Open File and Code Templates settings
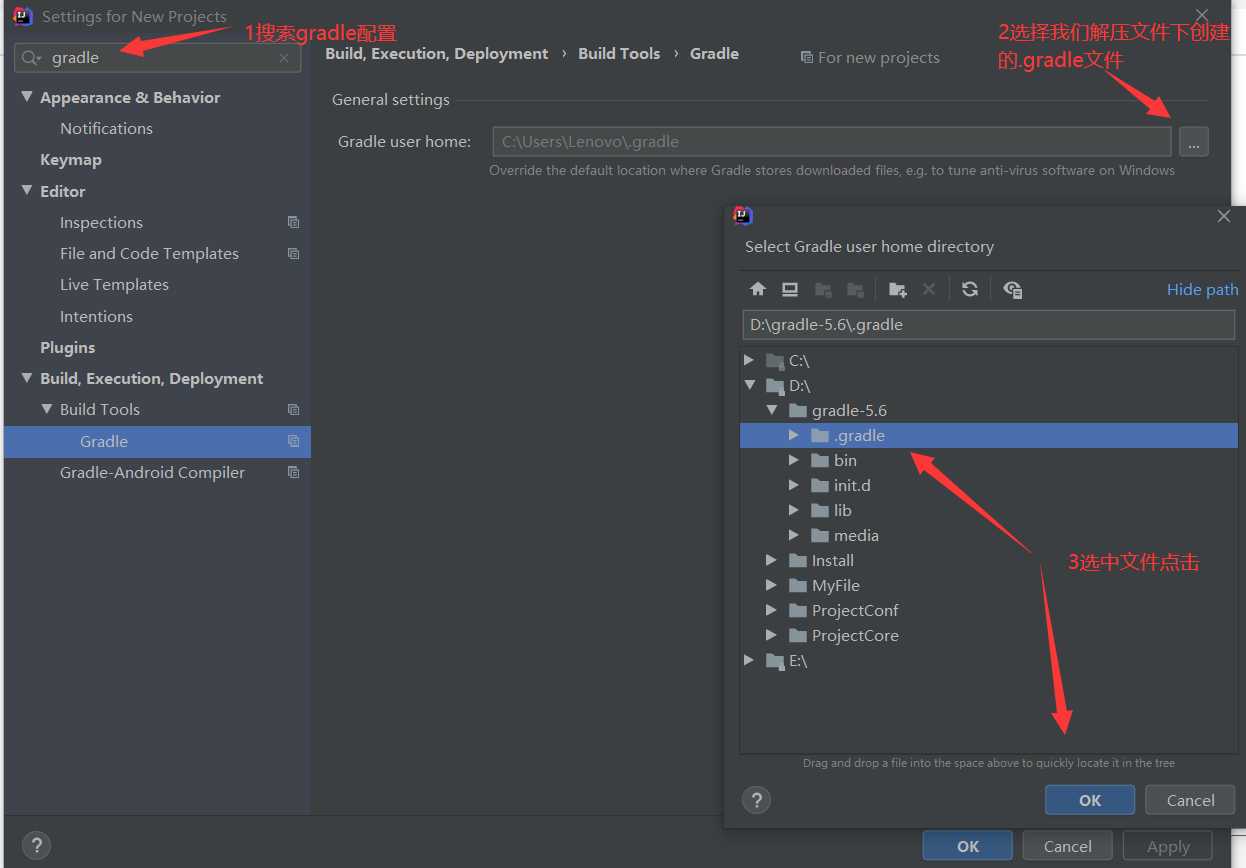1246x868 pixels. click(149, 253)
